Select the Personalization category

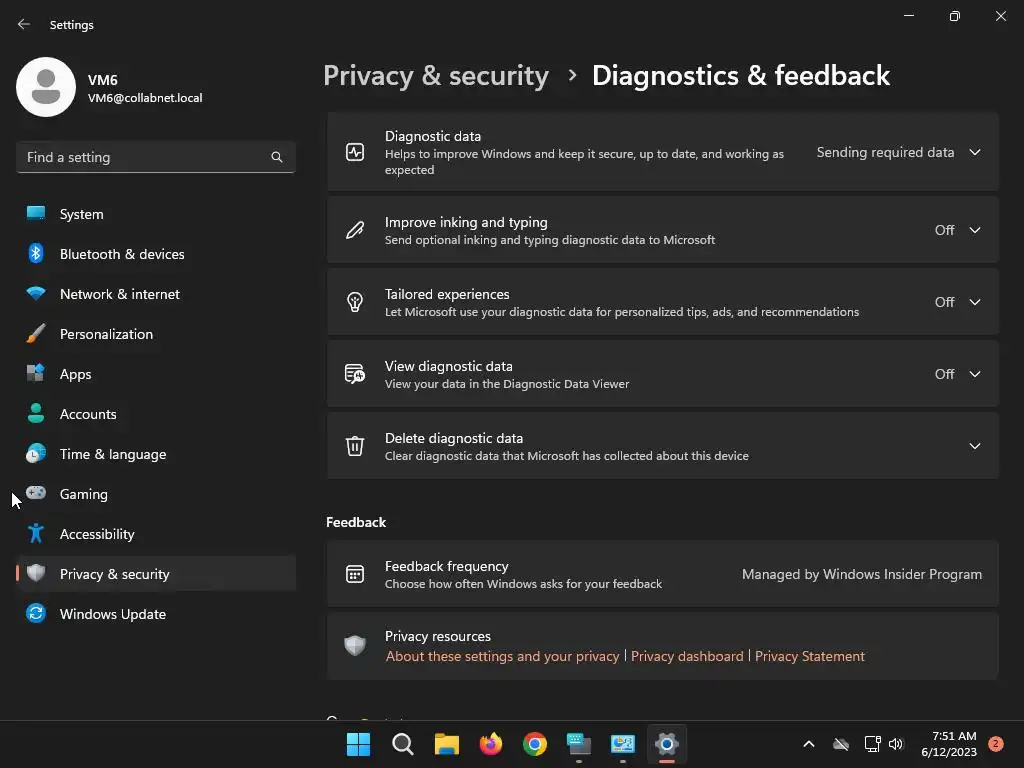coord(156,334)
